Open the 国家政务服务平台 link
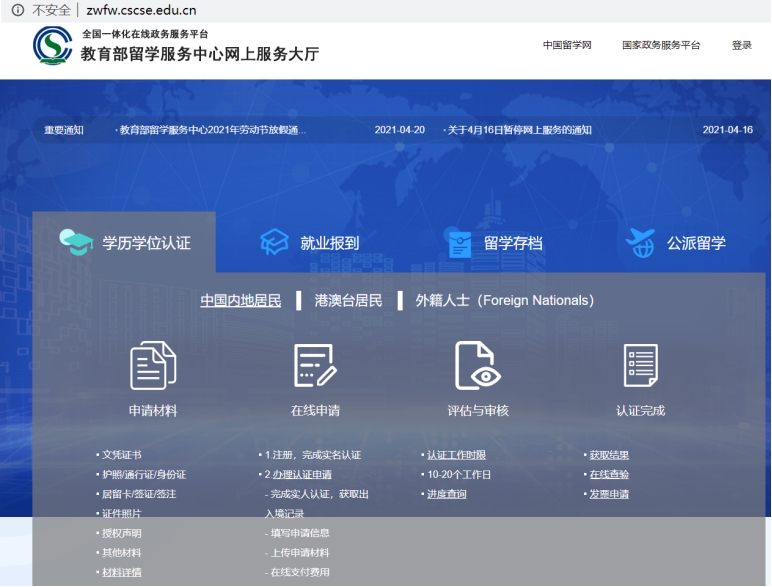Screen dimensions: 772x587 tap(661, 45)
